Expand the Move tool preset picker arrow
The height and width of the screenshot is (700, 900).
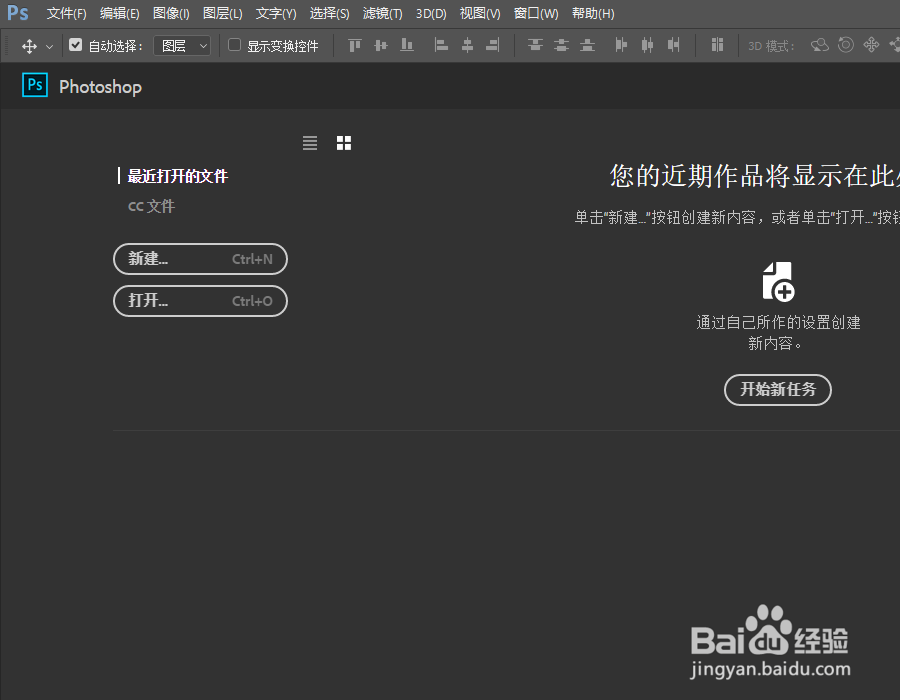coord(49,46)
